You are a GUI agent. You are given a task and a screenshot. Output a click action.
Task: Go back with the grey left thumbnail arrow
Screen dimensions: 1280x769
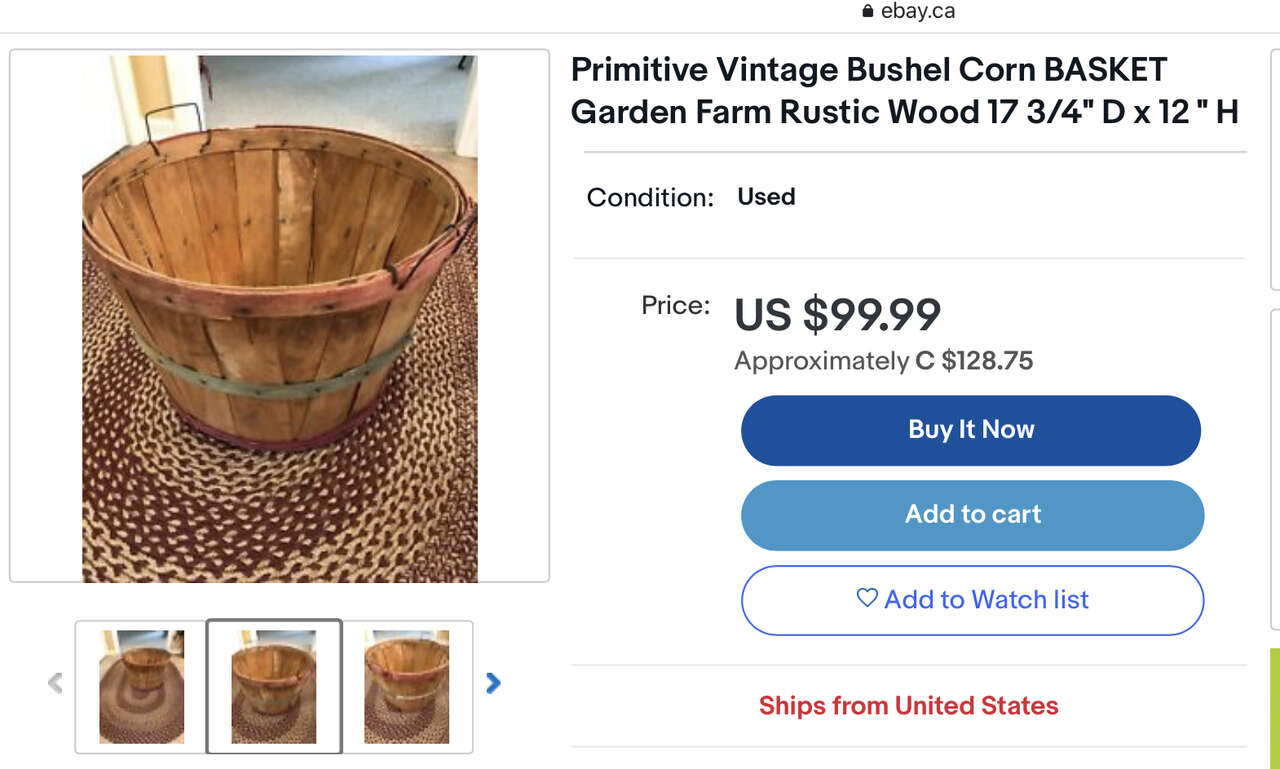pyautogui.click(x=55, y=683)
